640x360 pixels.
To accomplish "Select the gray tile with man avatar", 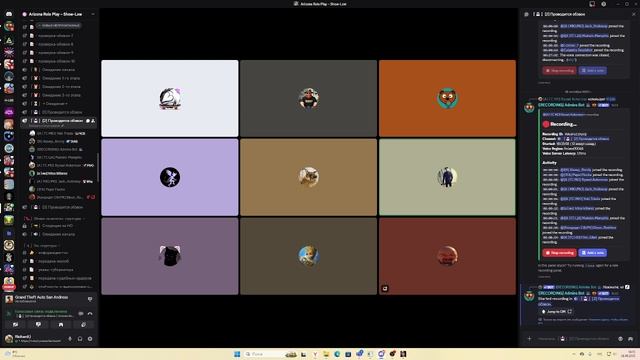I will point(309,98).
